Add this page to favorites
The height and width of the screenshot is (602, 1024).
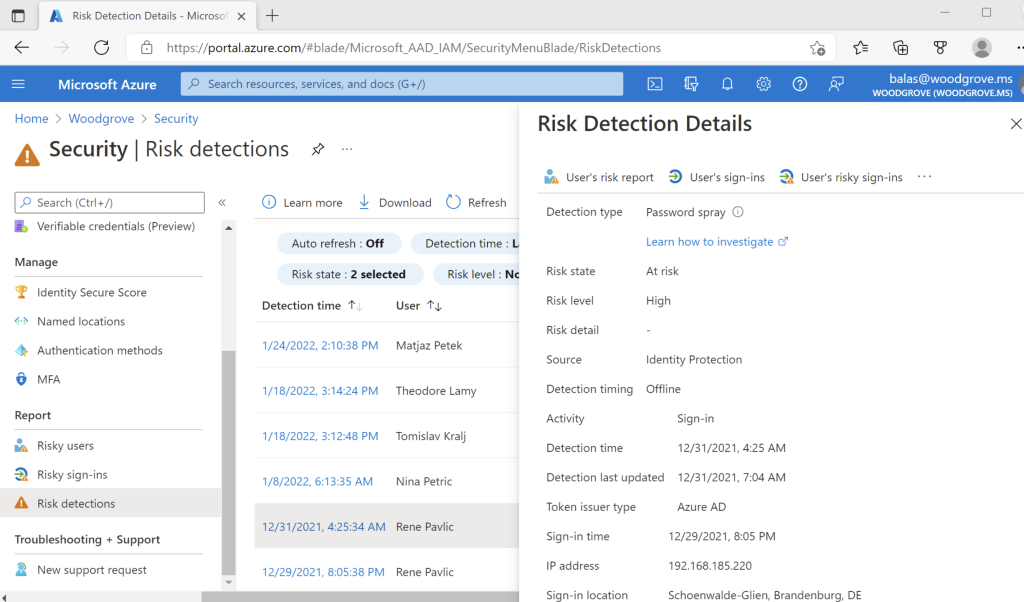[x=817, y=48]
